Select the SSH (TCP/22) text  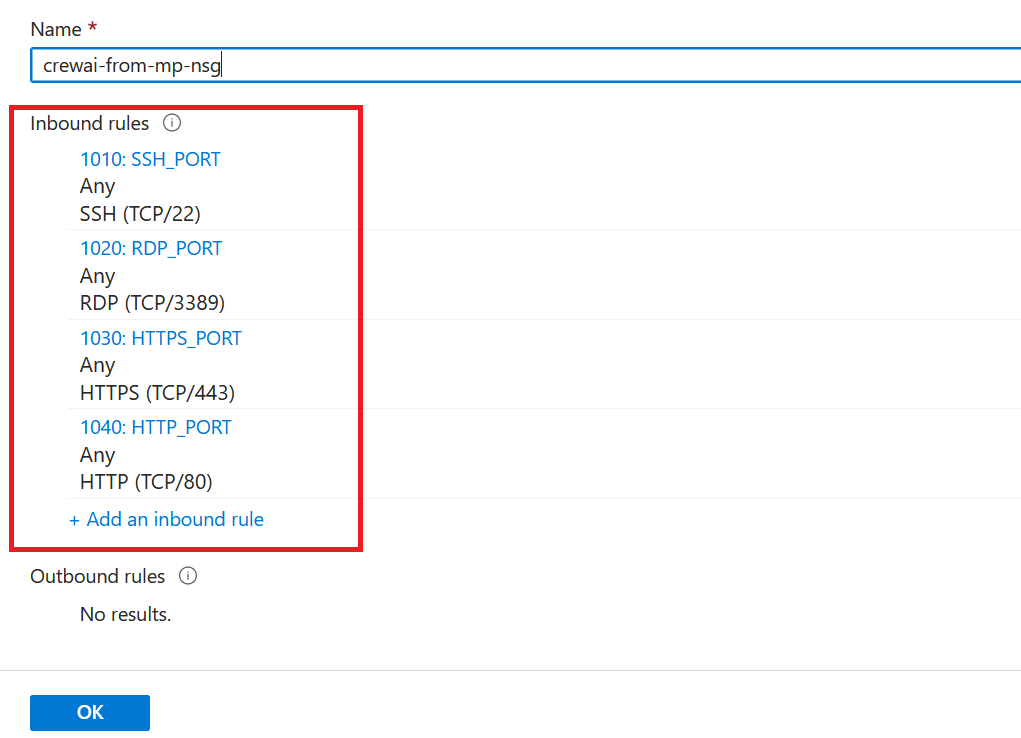(140, 214)
